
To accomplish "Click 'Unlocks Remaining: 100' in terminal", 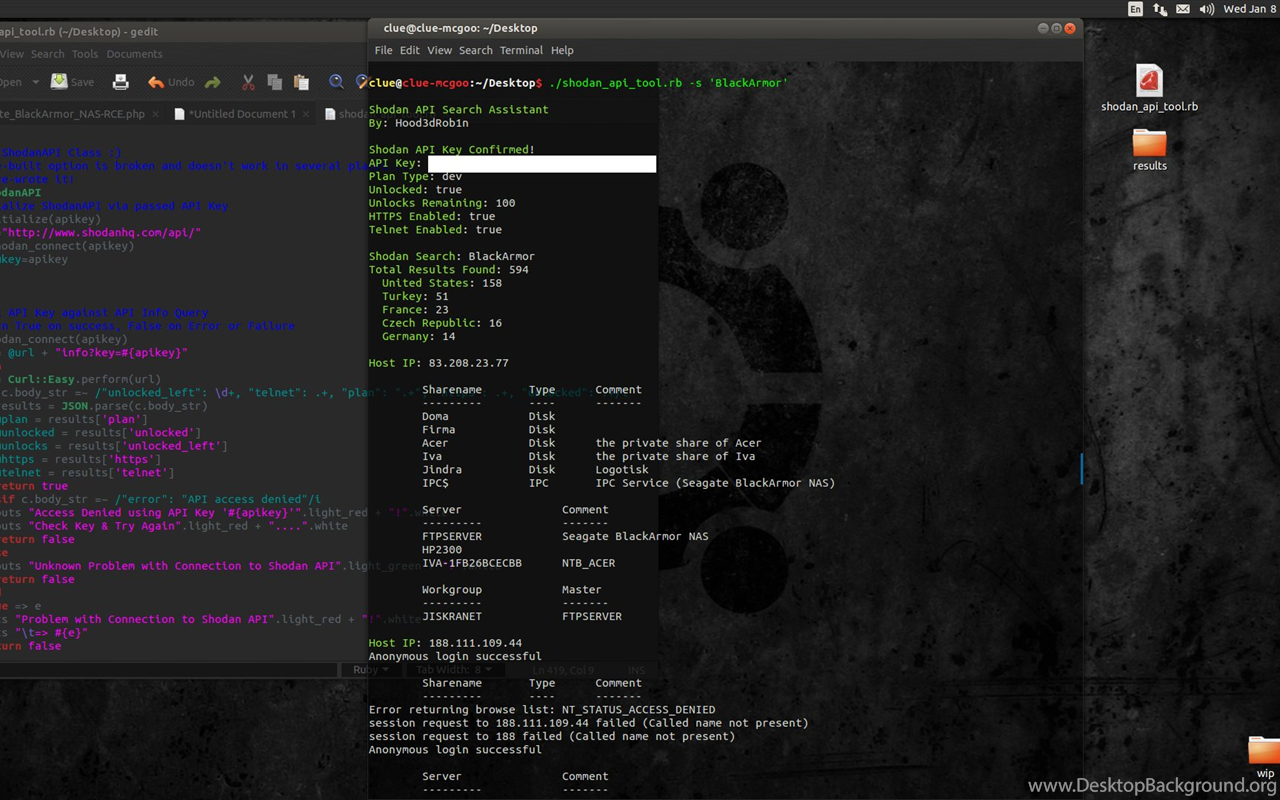I will click(442, 203).
